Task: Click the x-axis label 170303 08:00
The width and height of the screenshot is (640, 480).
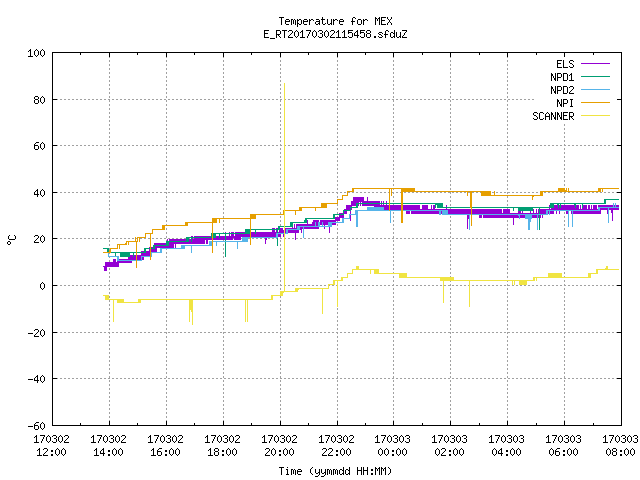Action: pos(620,446)
